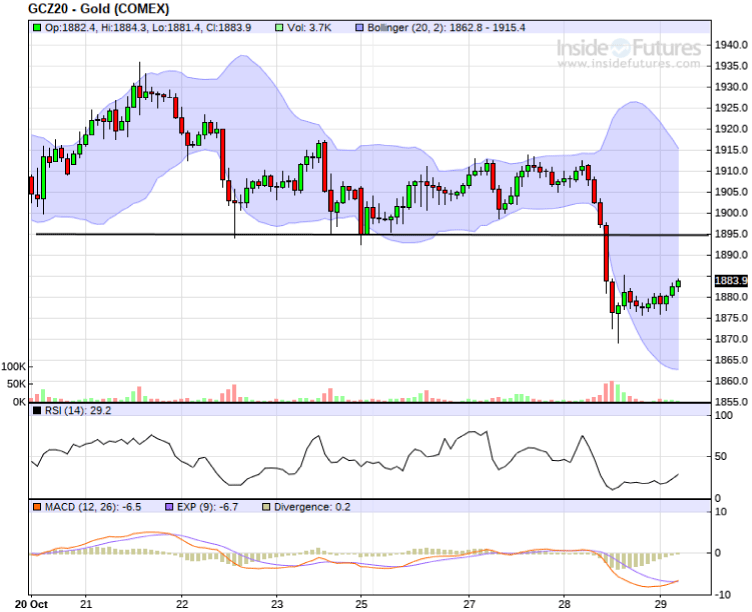The width and height of the screenshot is (752, 612).
Task: Click the orange MACD legend square
Action: (37, 507)
